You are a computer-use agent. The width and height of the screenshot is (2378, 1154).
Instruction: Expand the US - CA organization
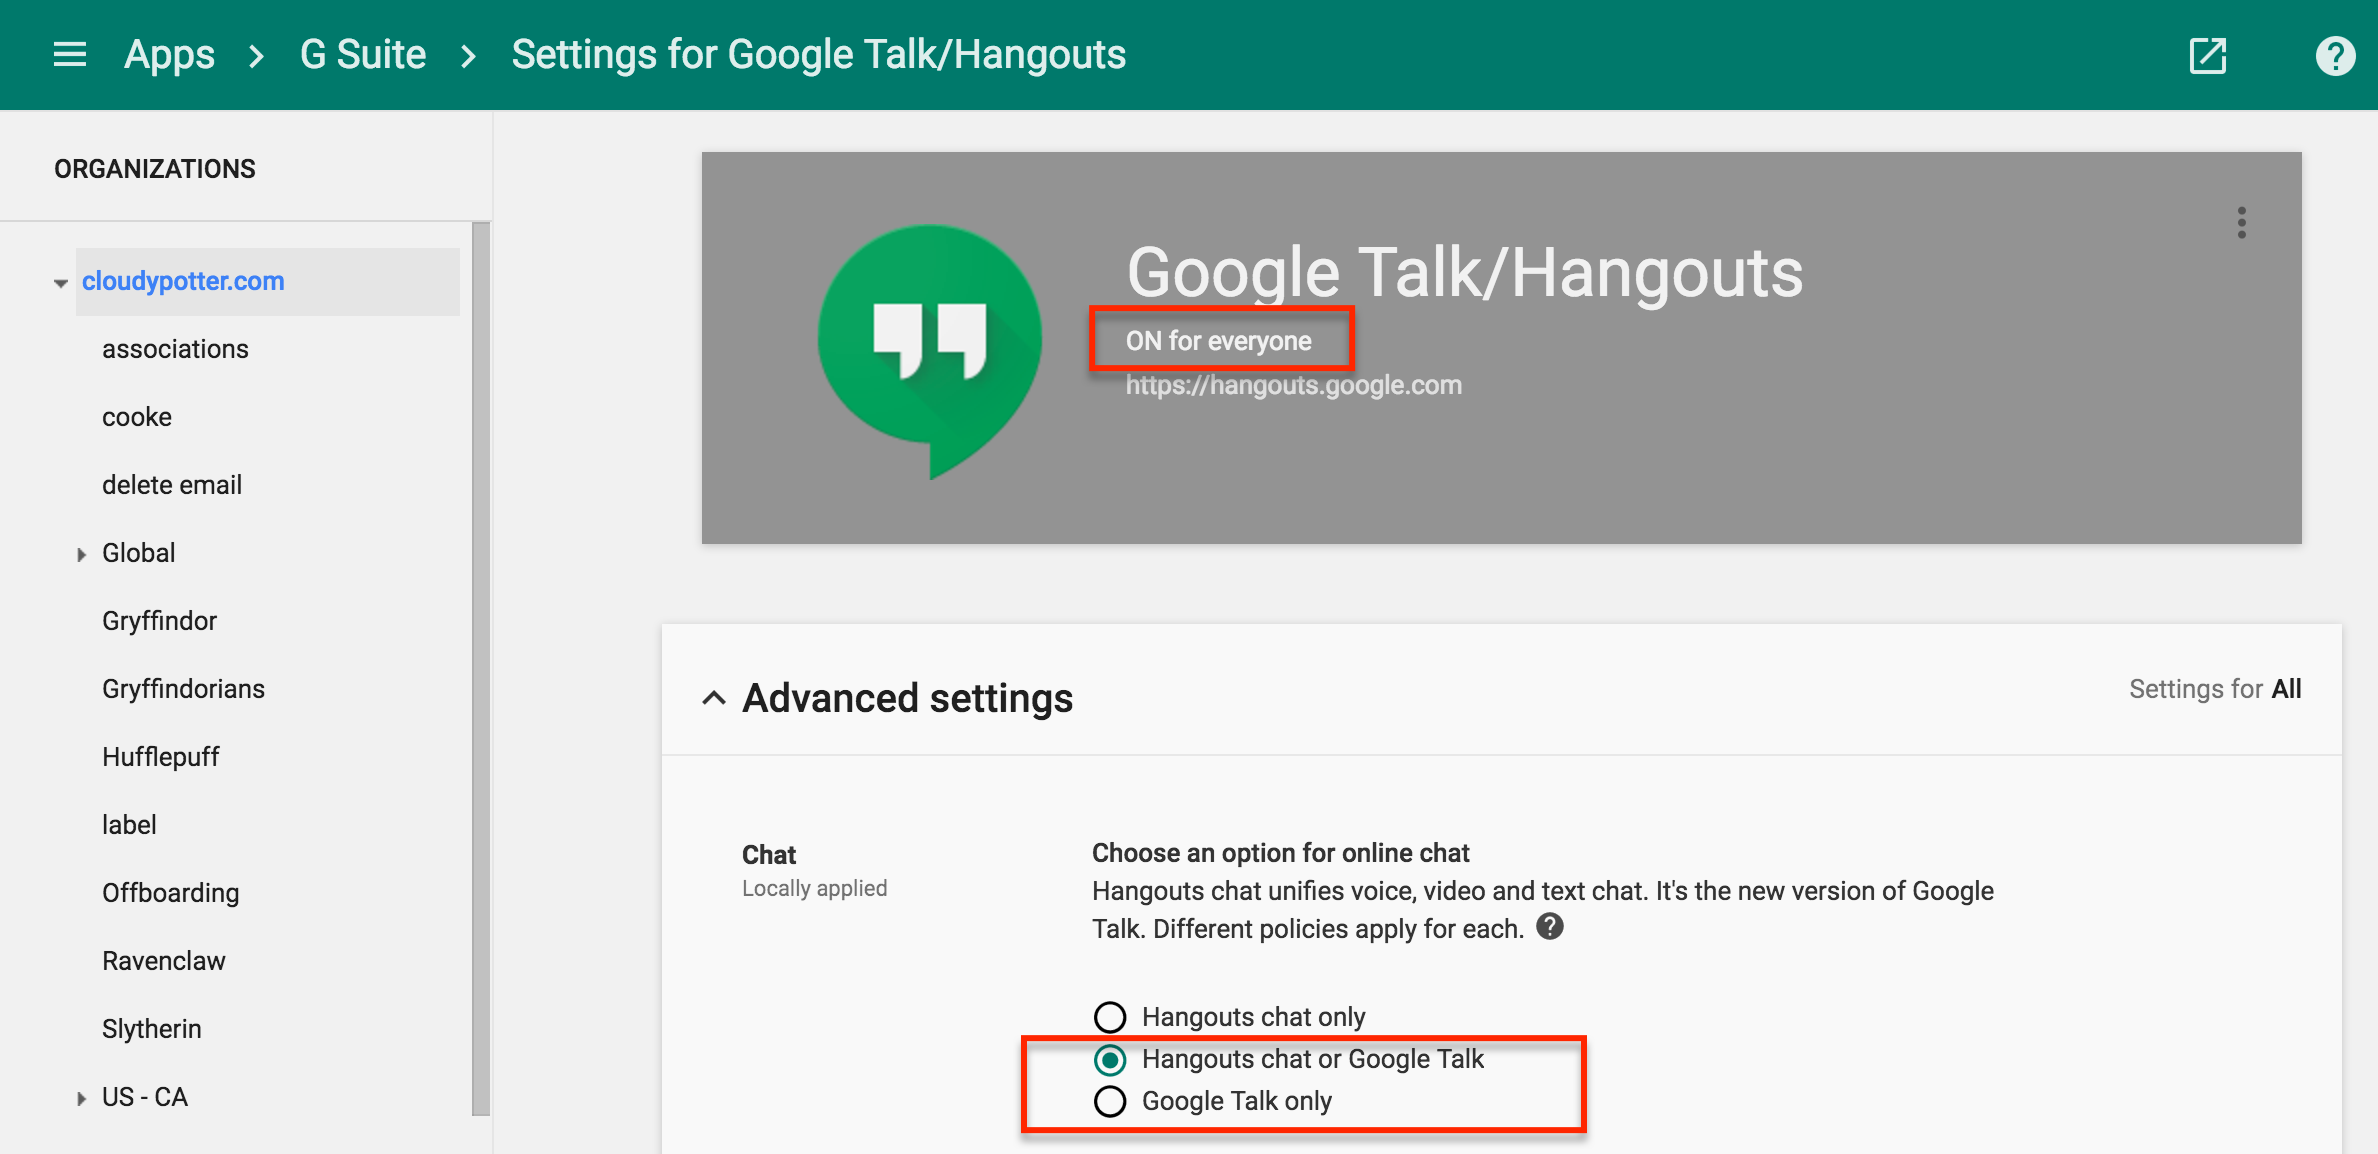[82, 1098]
